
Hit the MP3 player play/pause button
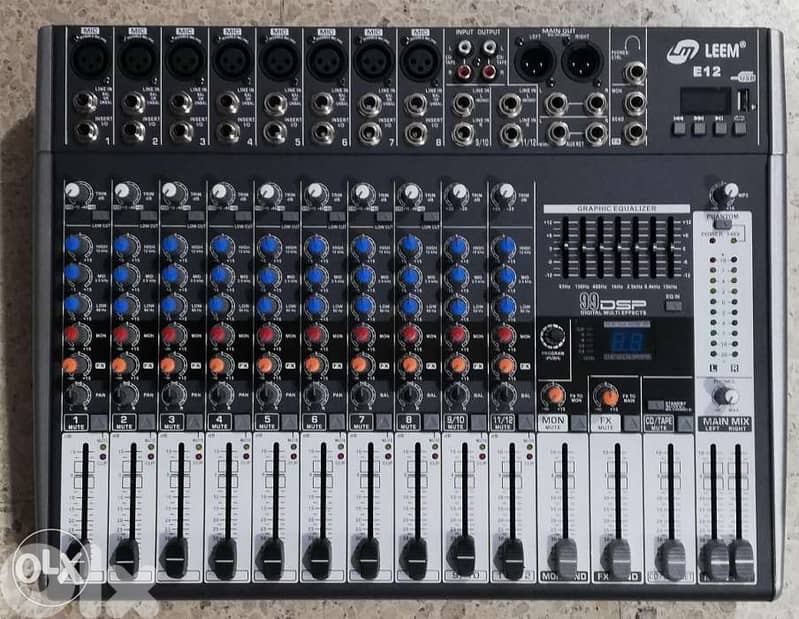(719, 127)
